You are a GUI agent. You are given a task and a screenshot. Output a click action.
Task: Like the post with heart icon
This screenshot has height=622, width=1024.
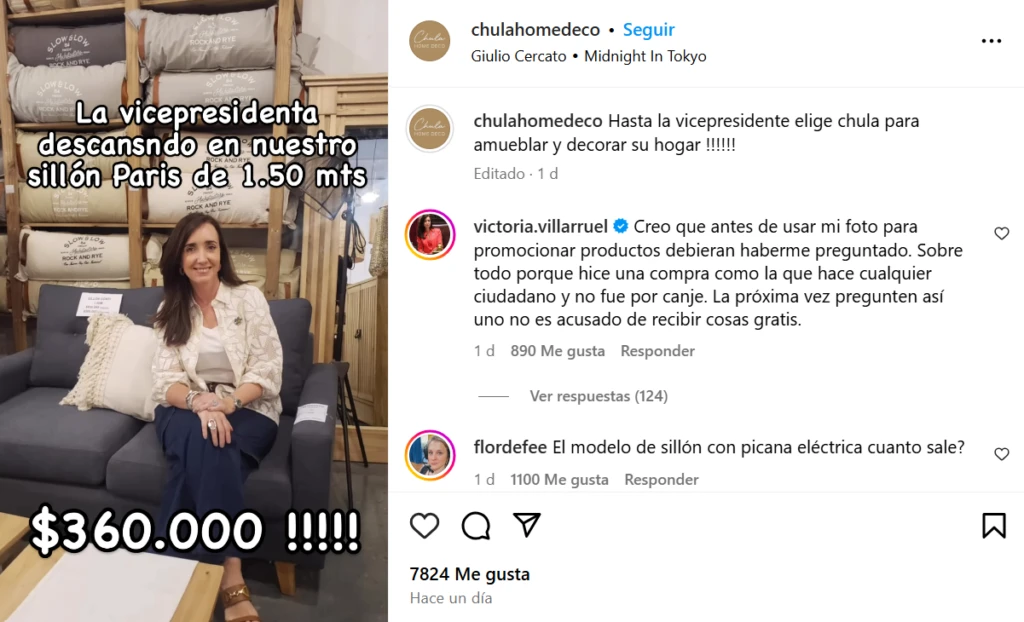click(x=424, y=525)
